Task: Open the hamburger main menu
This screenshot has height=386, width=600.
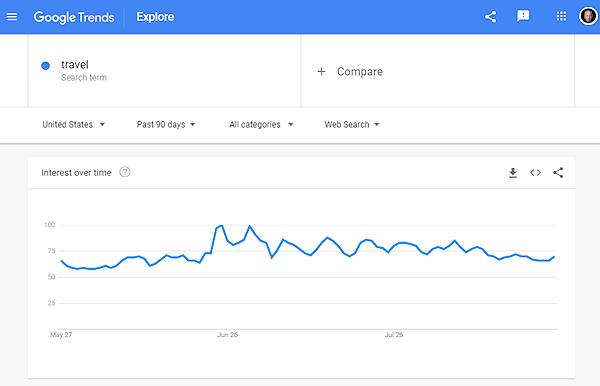Action: pos(12,17)
